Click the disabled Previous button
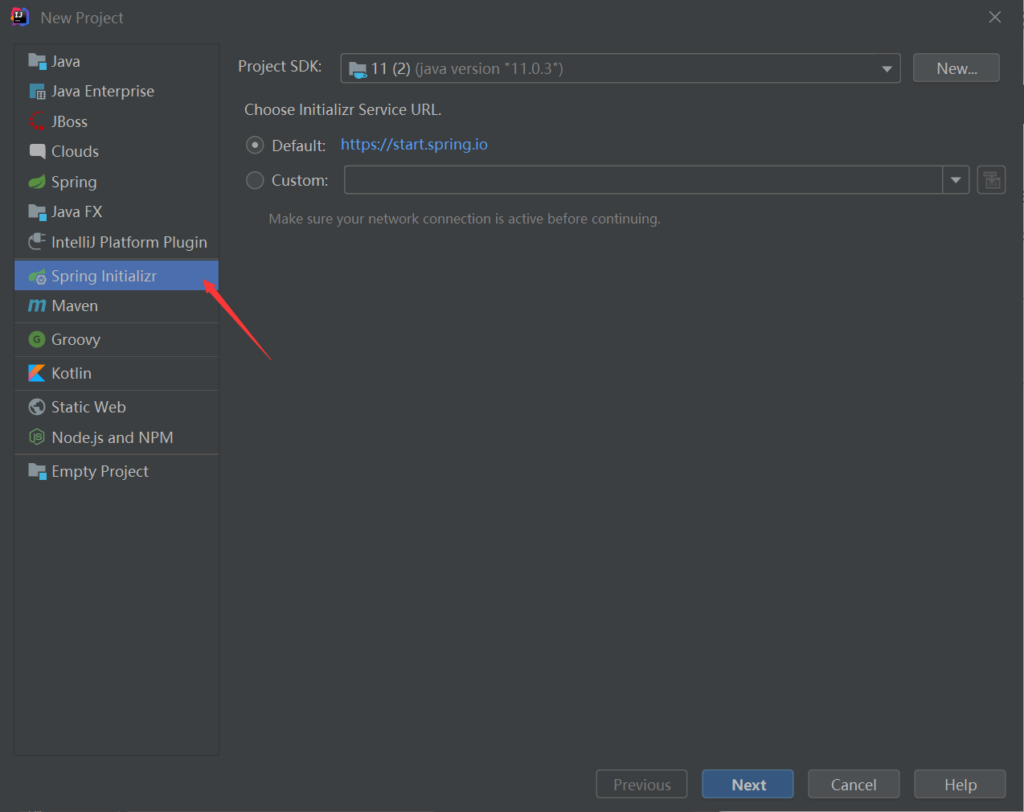1024x812 pixels. pos(641,784)
